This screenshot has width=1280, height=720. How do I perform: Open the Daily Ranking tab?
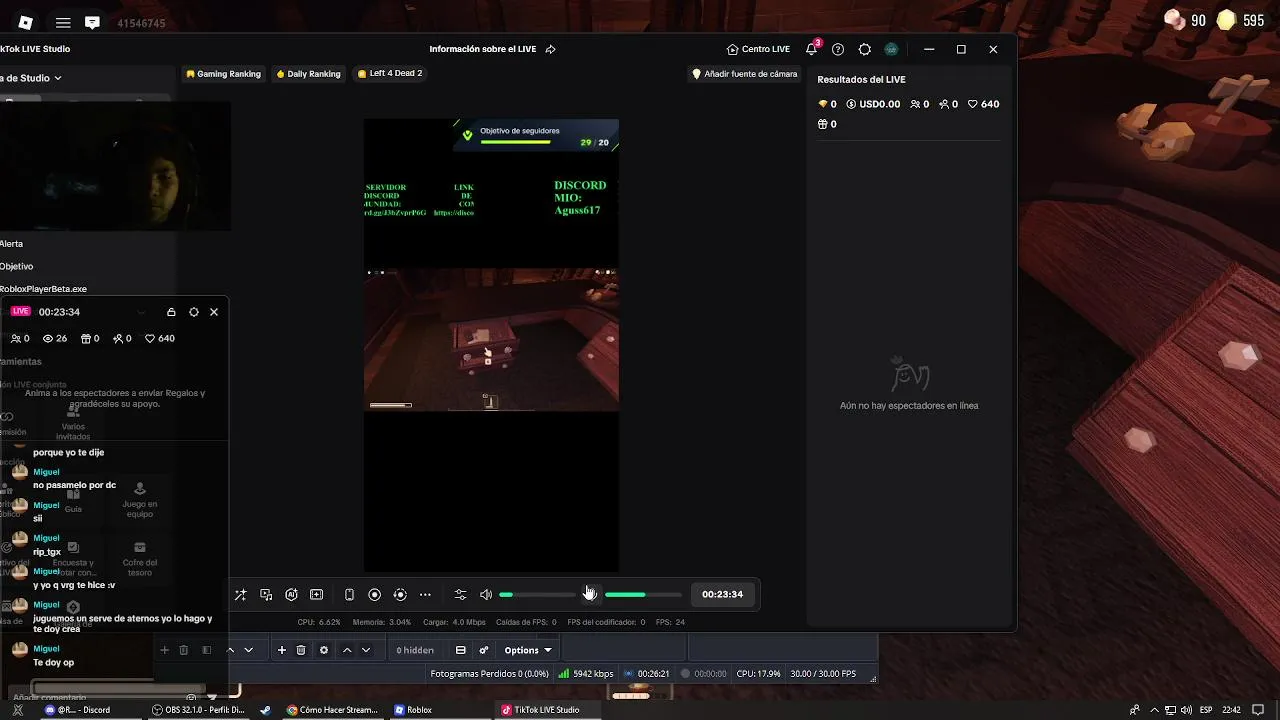tap(308, 74)
